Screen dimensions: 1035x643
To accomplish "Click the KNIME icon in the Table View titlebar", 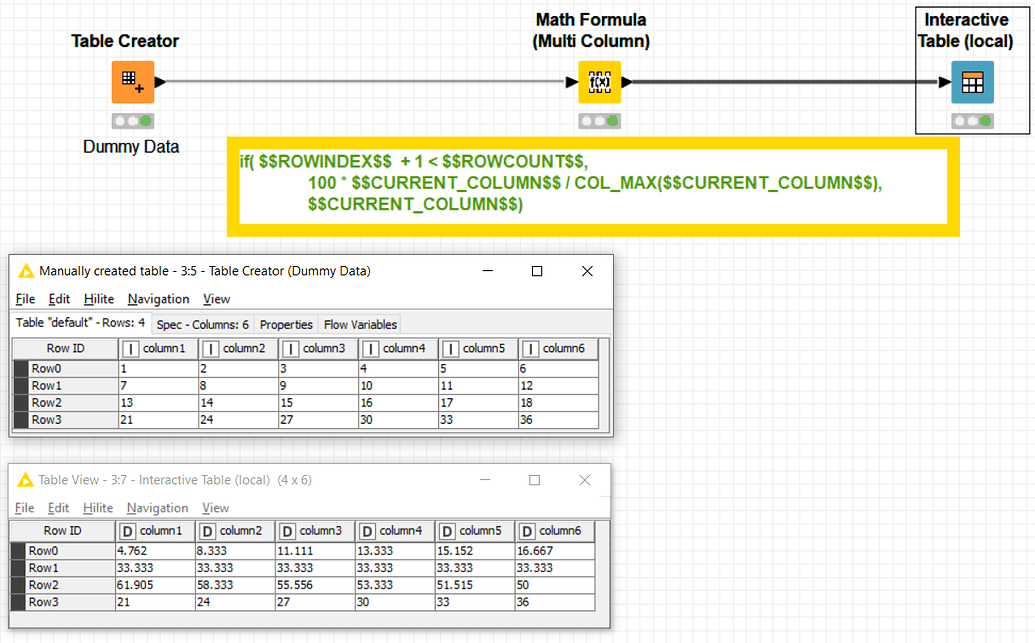I will click(24, 480).
